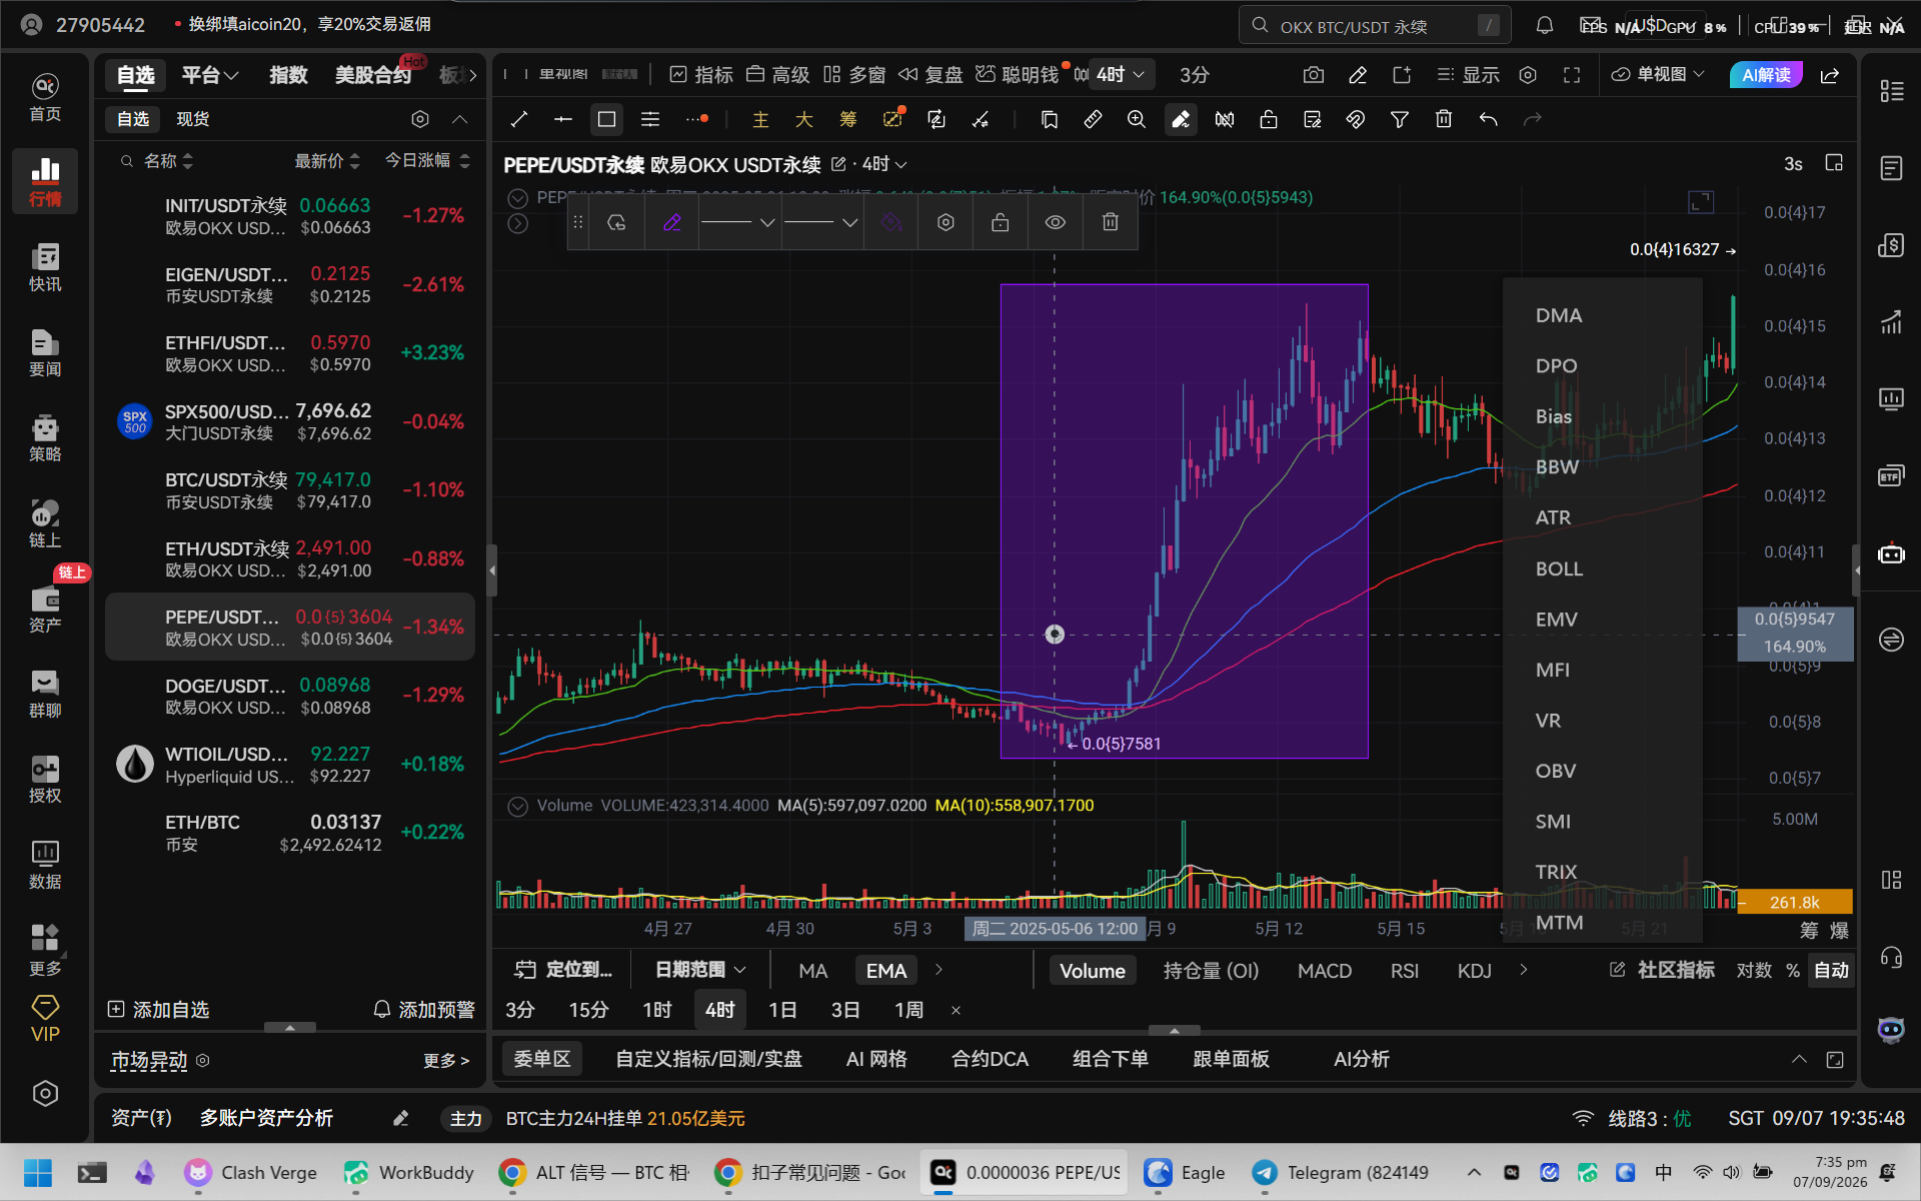This screenshot has width=1921, height=1201.
Task: Open shape settings hexagon in floating toolbar
Action: [x=945, y=222]
